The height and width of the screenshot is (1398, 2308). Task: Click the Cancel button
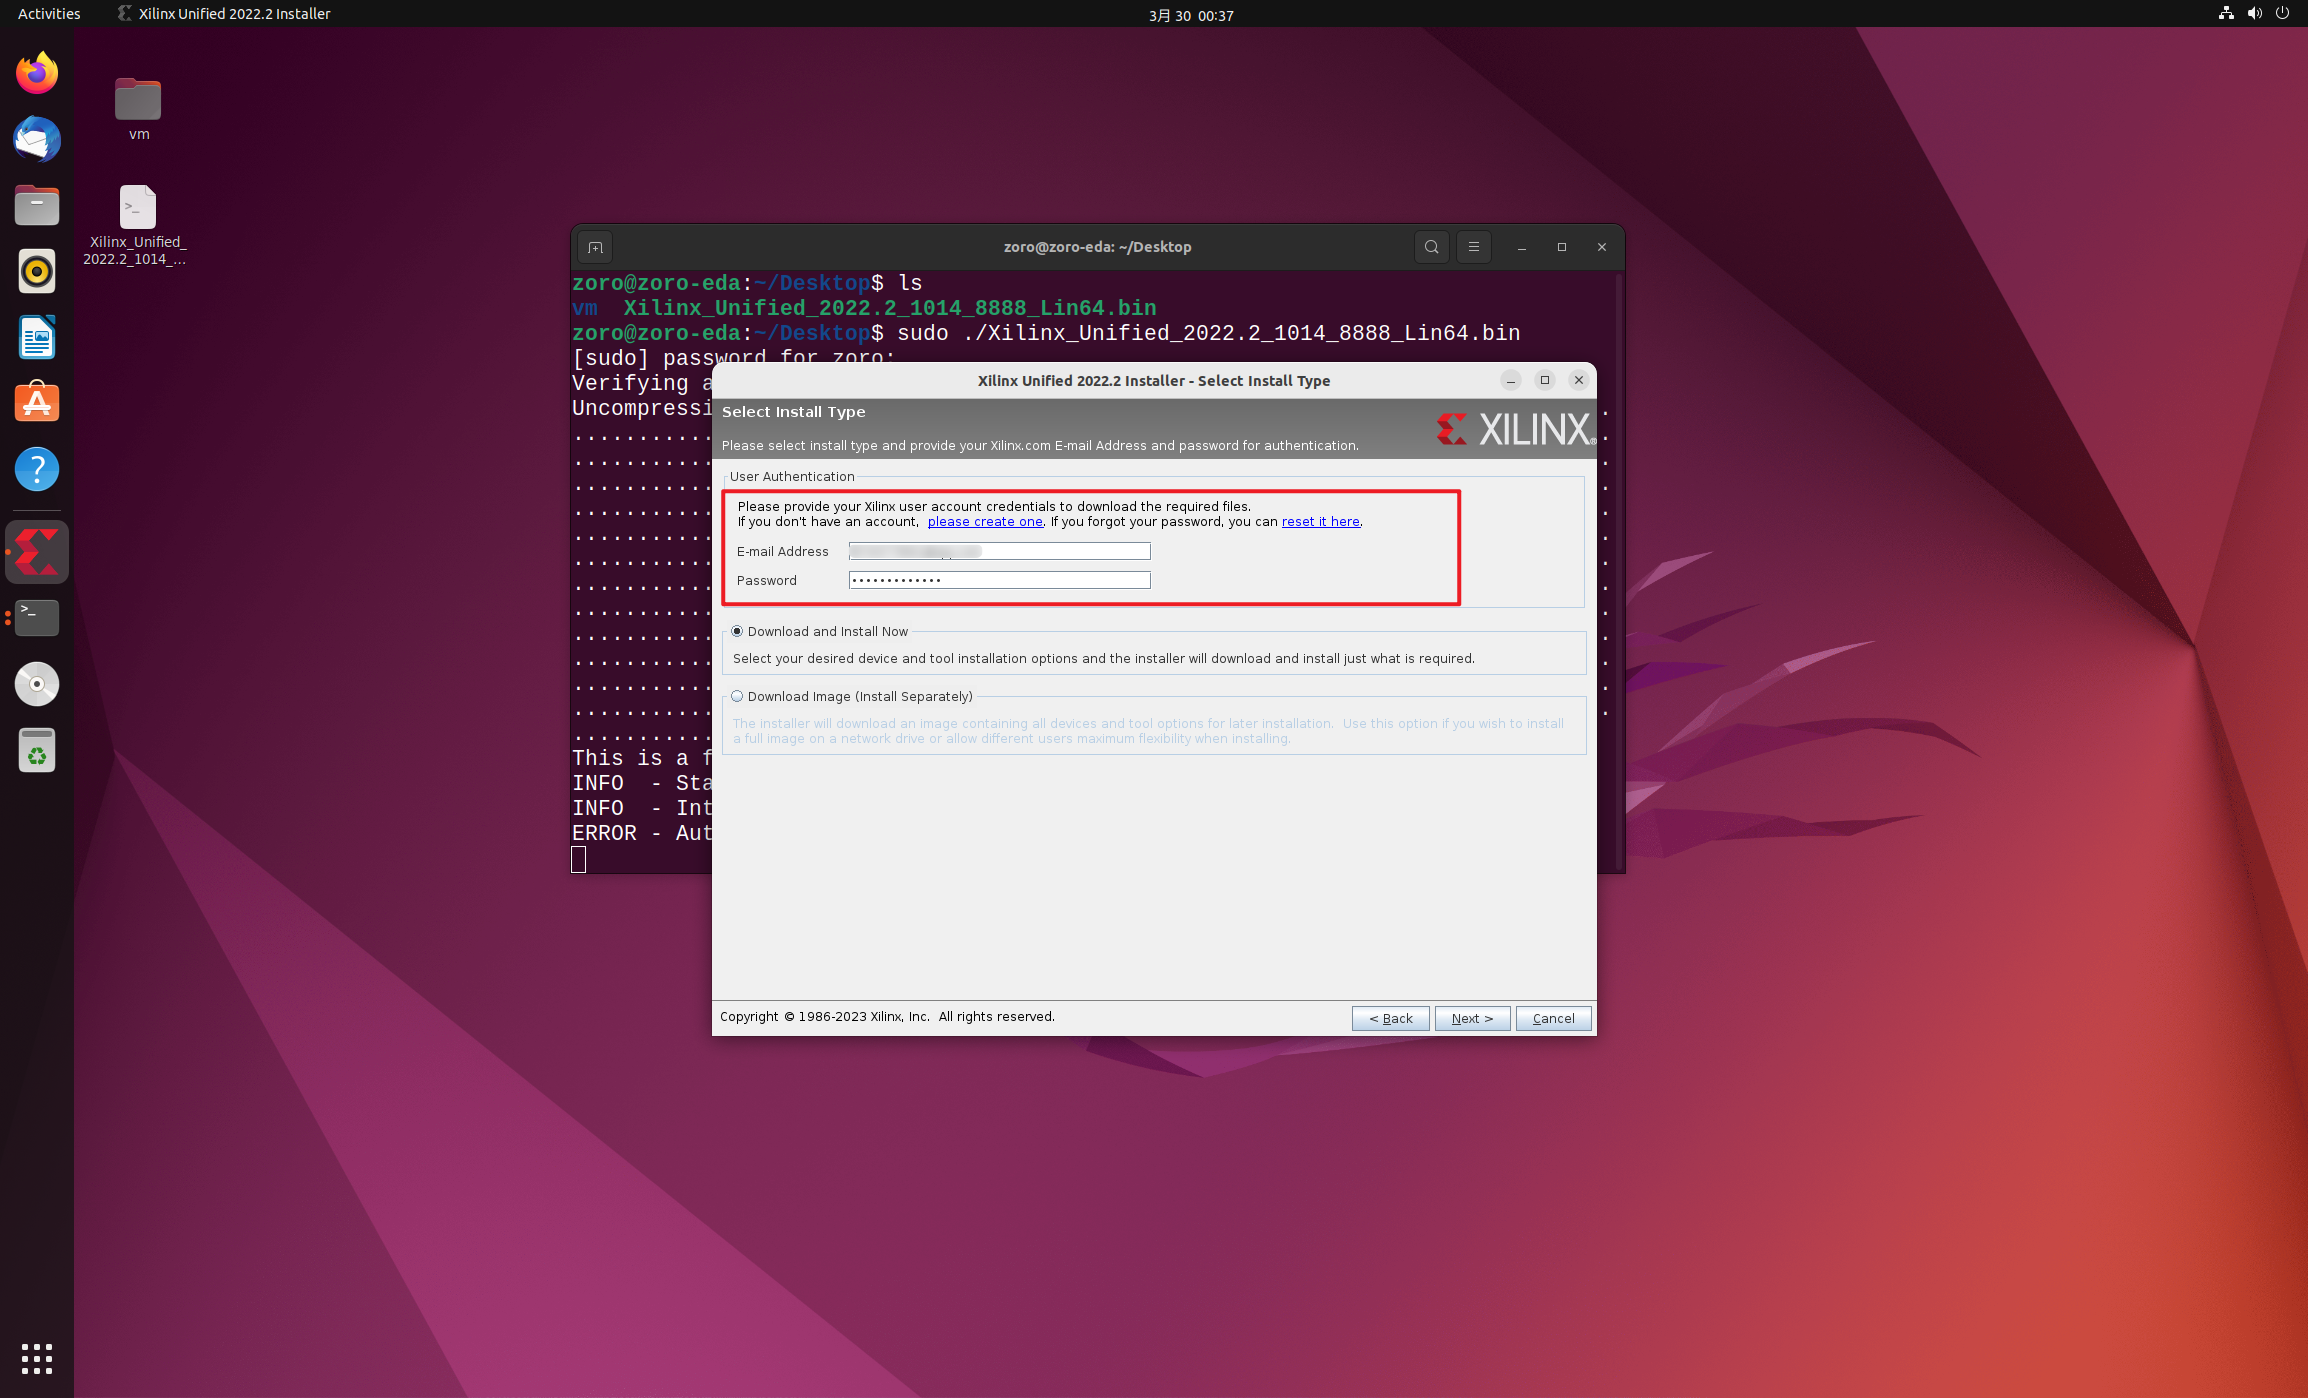[1553, 1018]
